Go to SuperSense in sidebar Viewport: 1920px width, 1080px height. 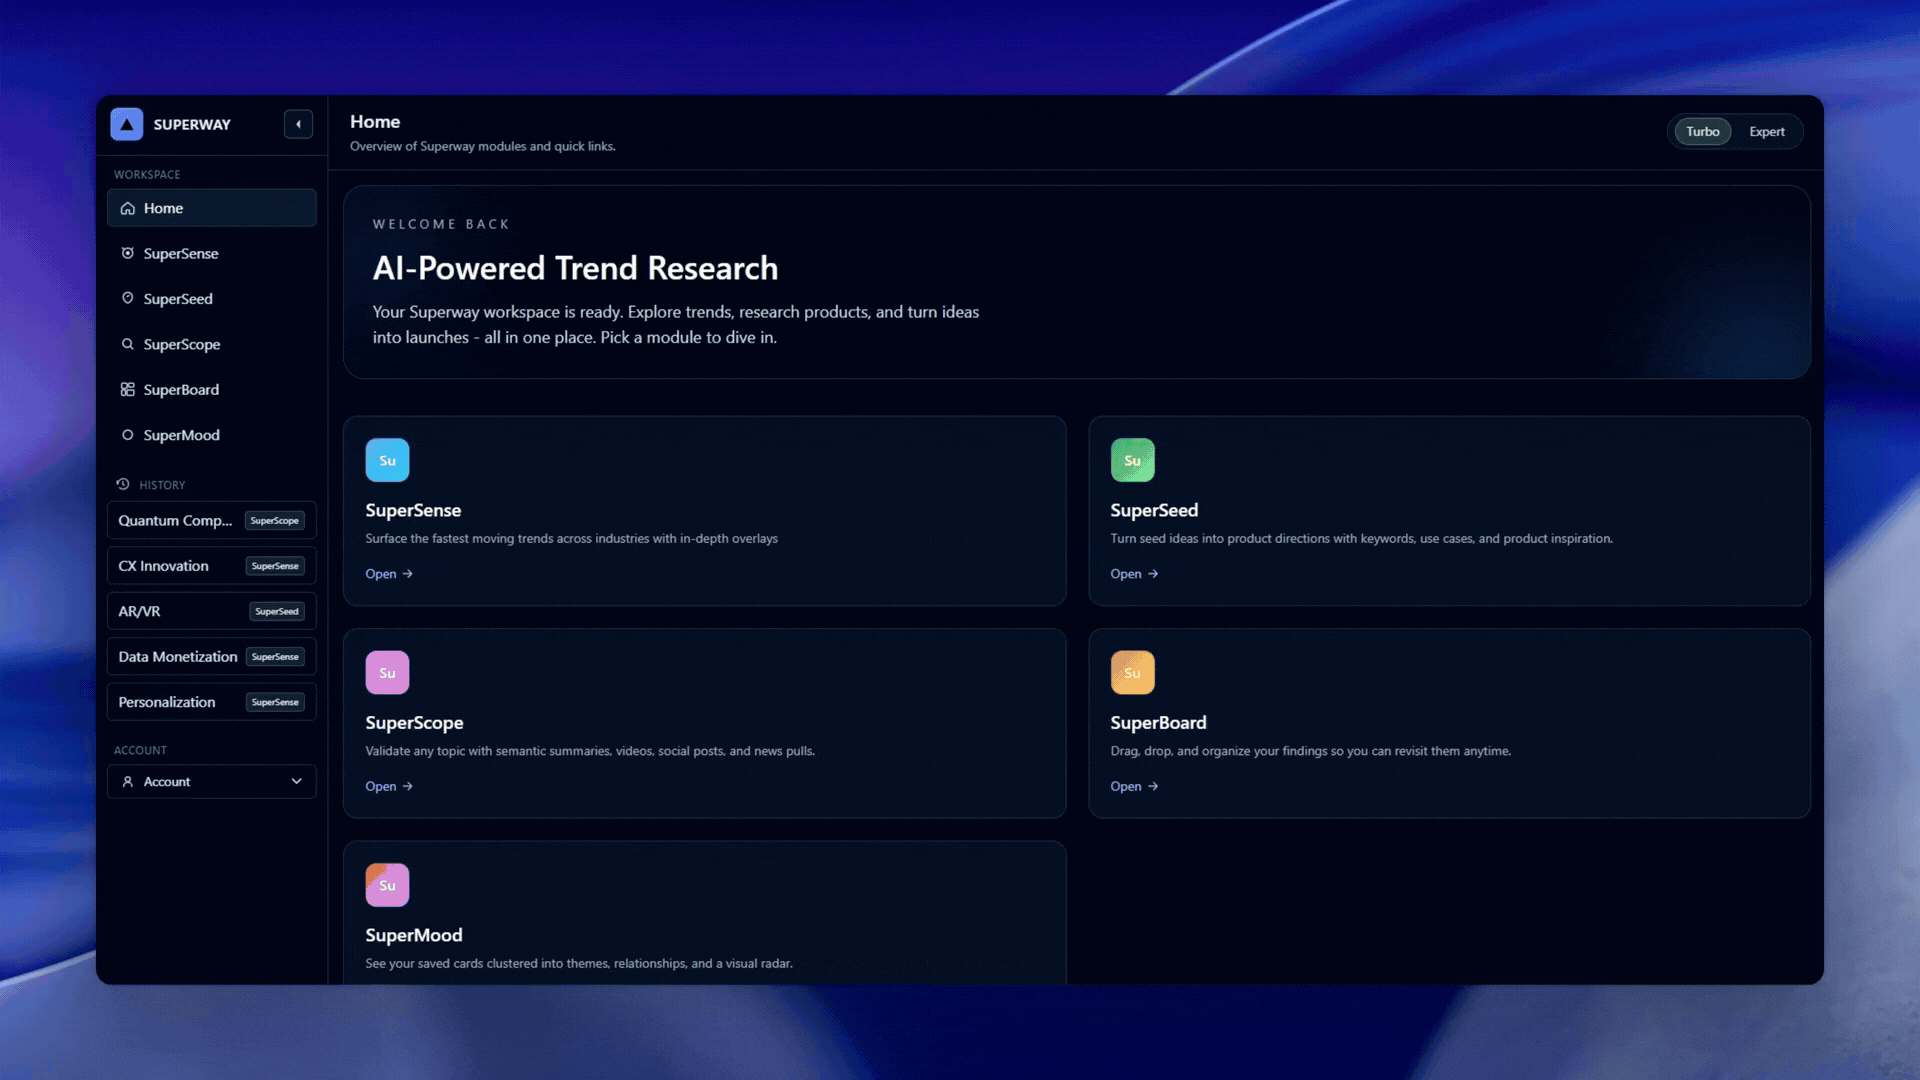(181, 254)
